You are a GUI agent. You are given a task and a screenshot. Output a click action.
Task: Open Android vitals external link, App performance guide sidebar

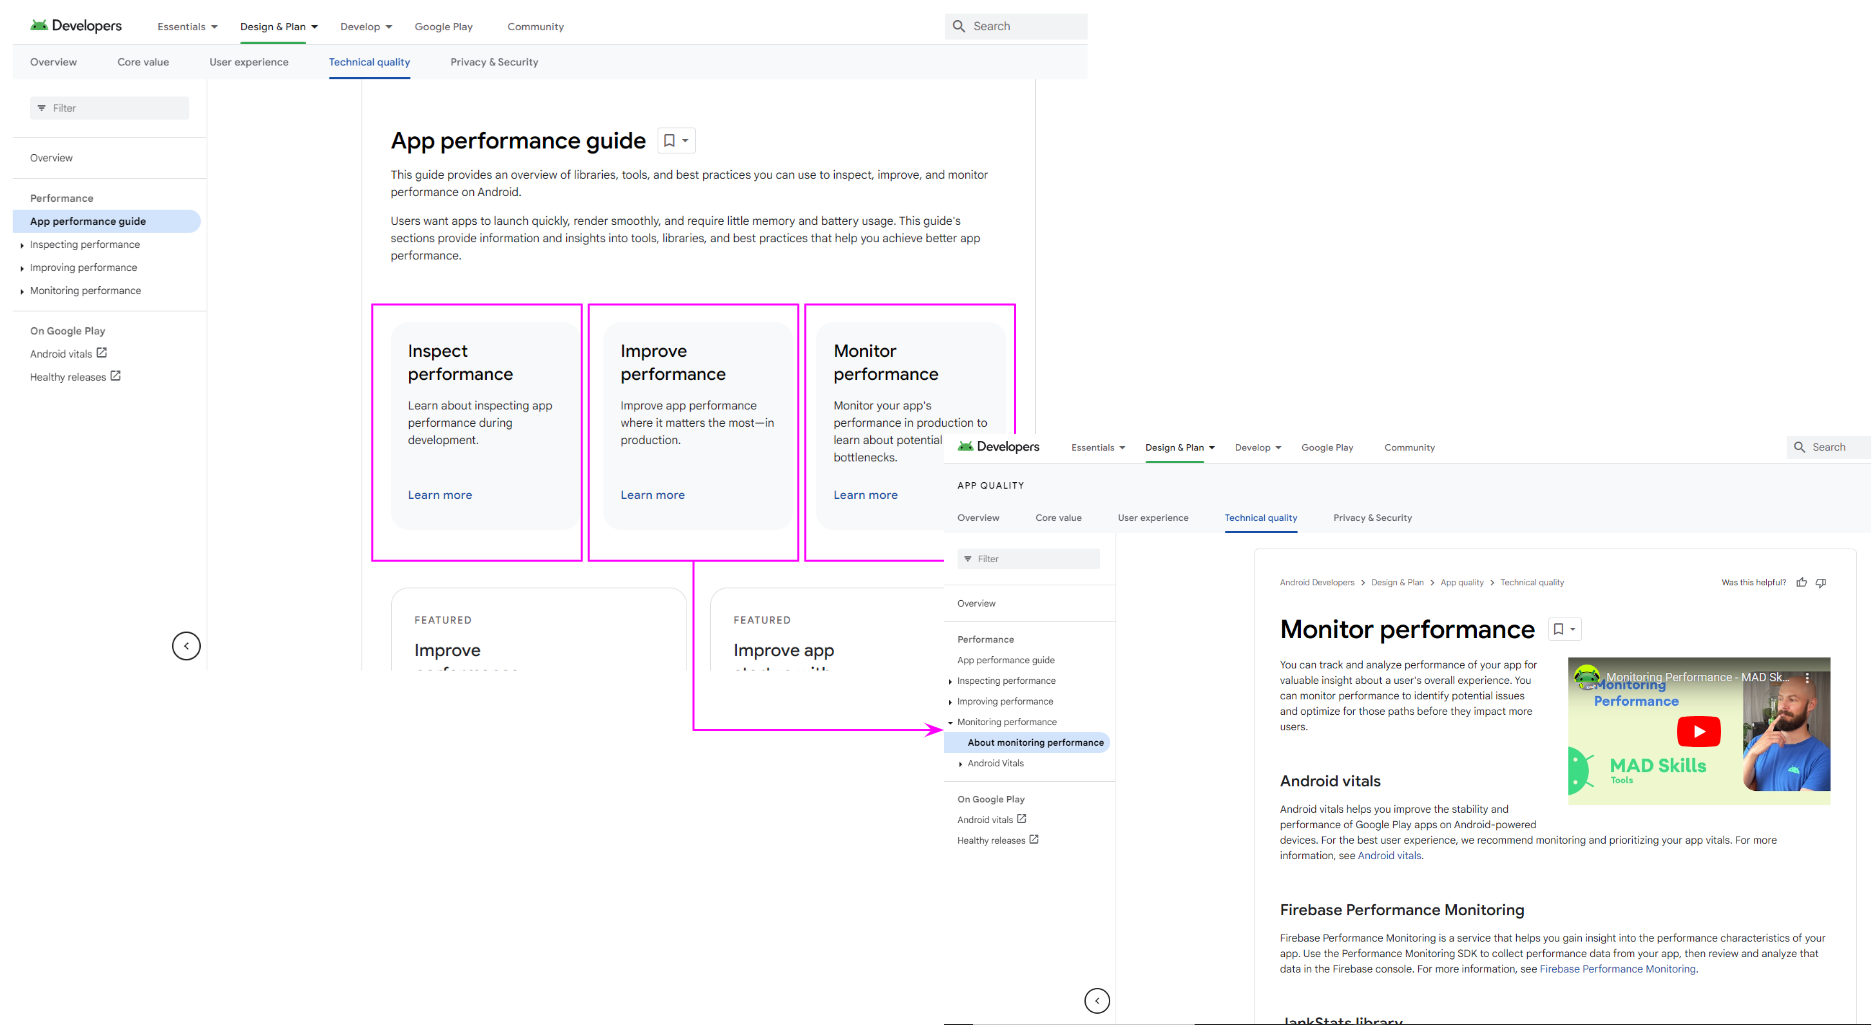pos(68,354)
